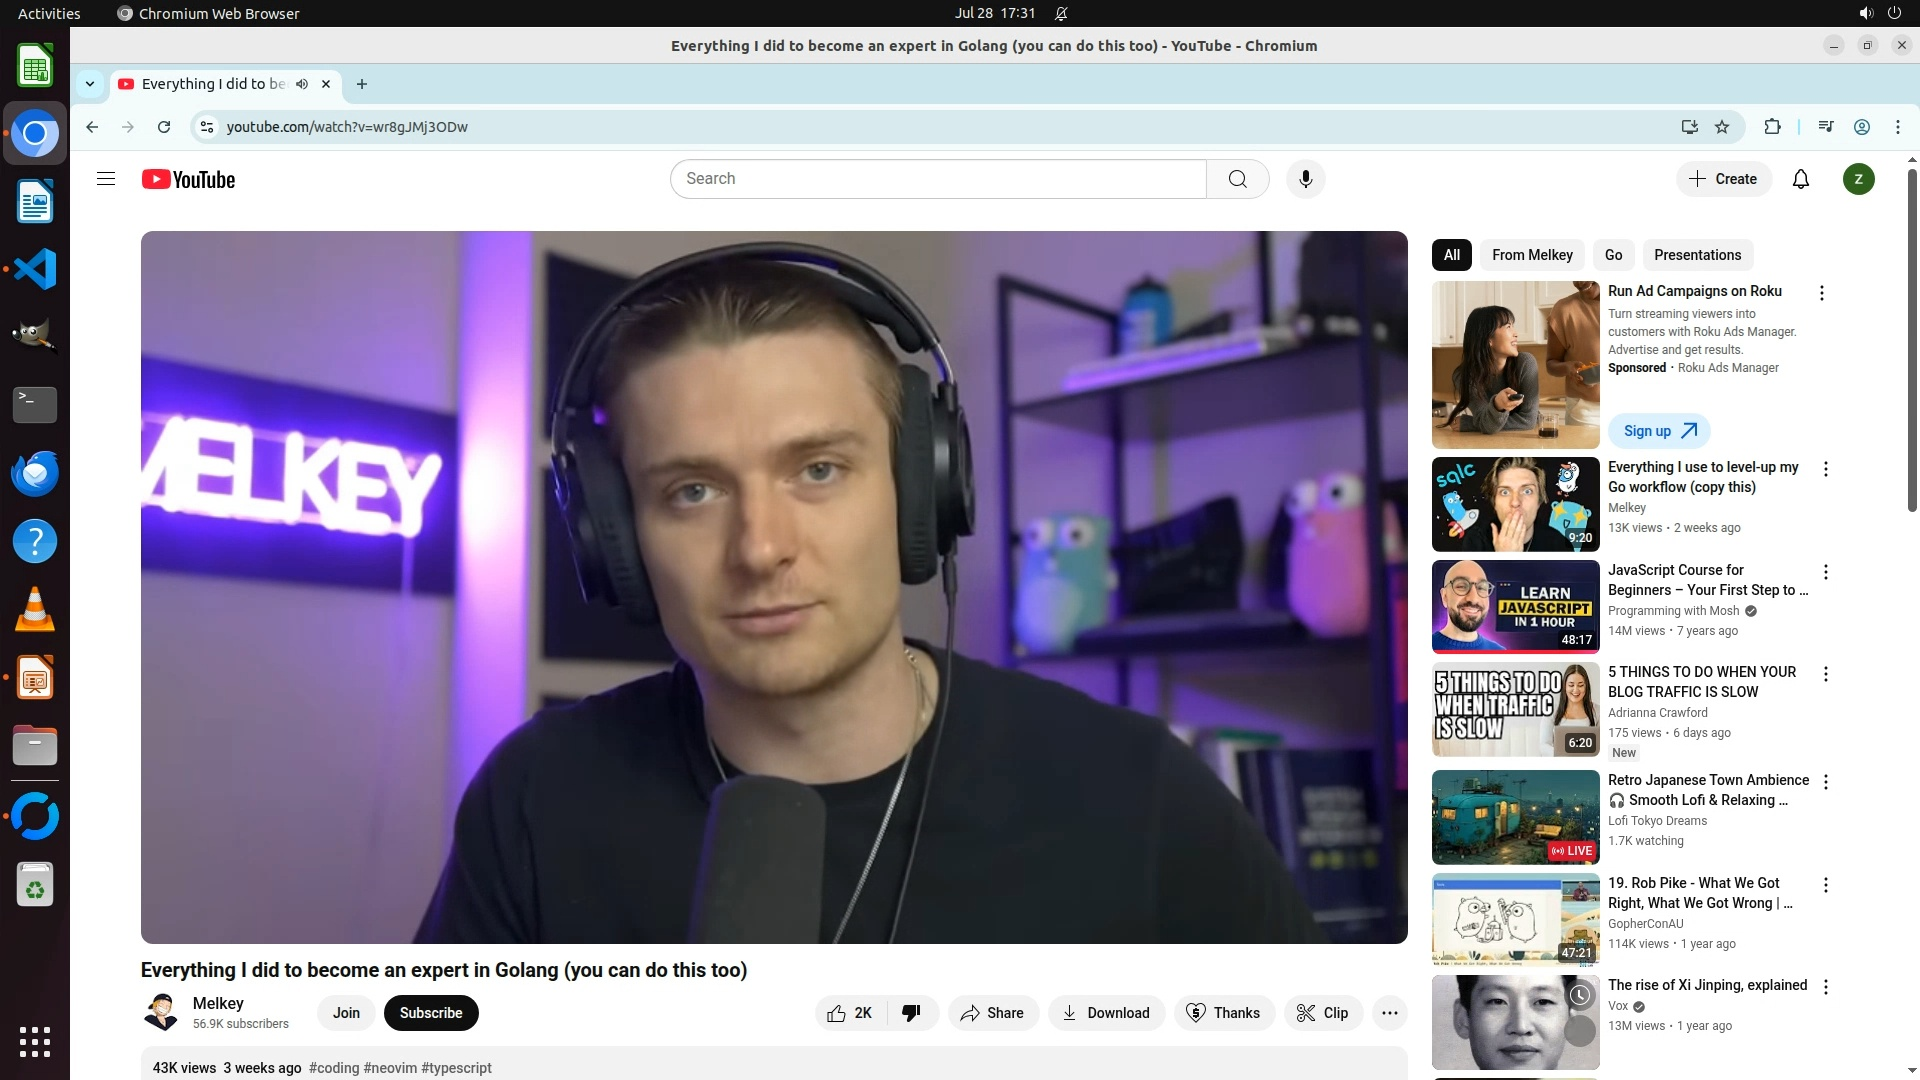The image size is (1920, 1080).
Task: Mute the tab via its audio icon
Action: point(302,84)
